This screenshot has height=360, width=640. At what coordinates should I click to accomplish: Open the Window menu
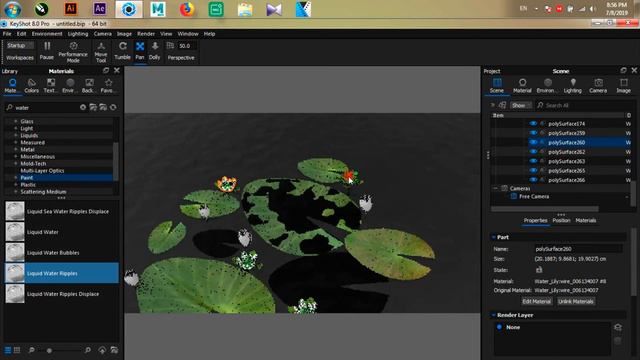point(188,34)
